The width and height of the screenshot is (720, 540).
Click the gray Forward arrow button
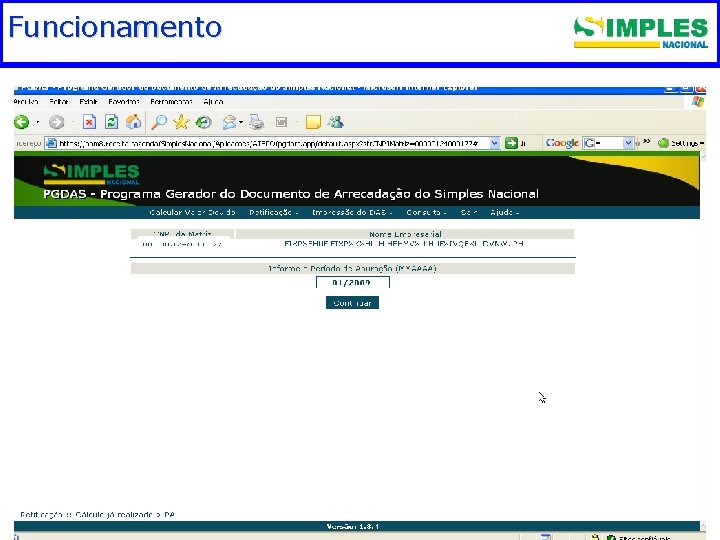(x=56, y=122)
